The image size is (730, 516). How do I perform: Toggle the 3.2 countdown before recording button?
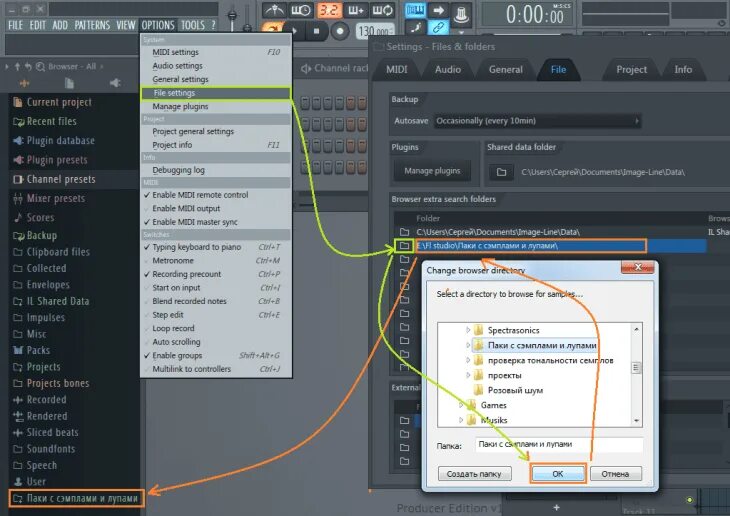[329, 10]
